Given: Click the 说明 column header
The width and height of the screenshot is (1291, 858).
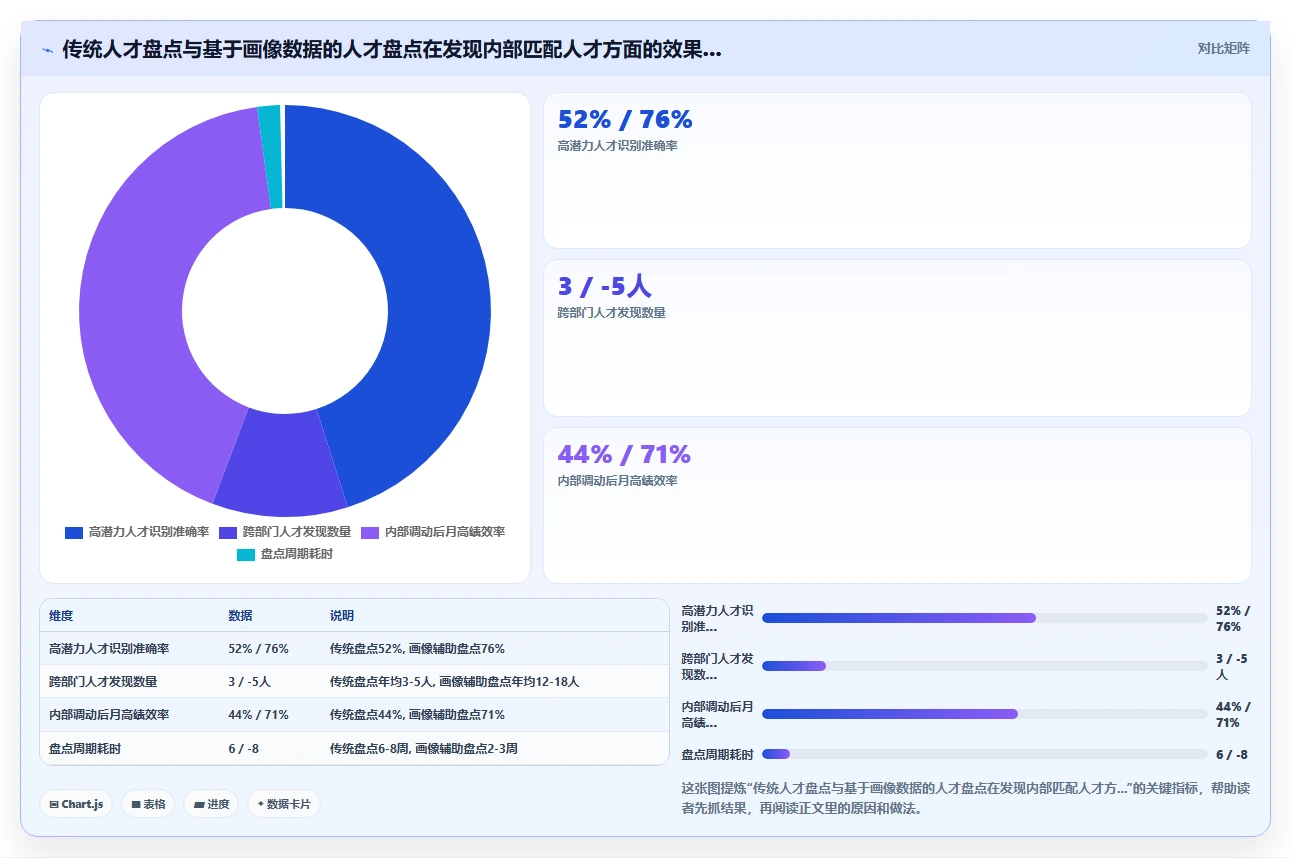Looking at the screenshot, I should [342, 616].
